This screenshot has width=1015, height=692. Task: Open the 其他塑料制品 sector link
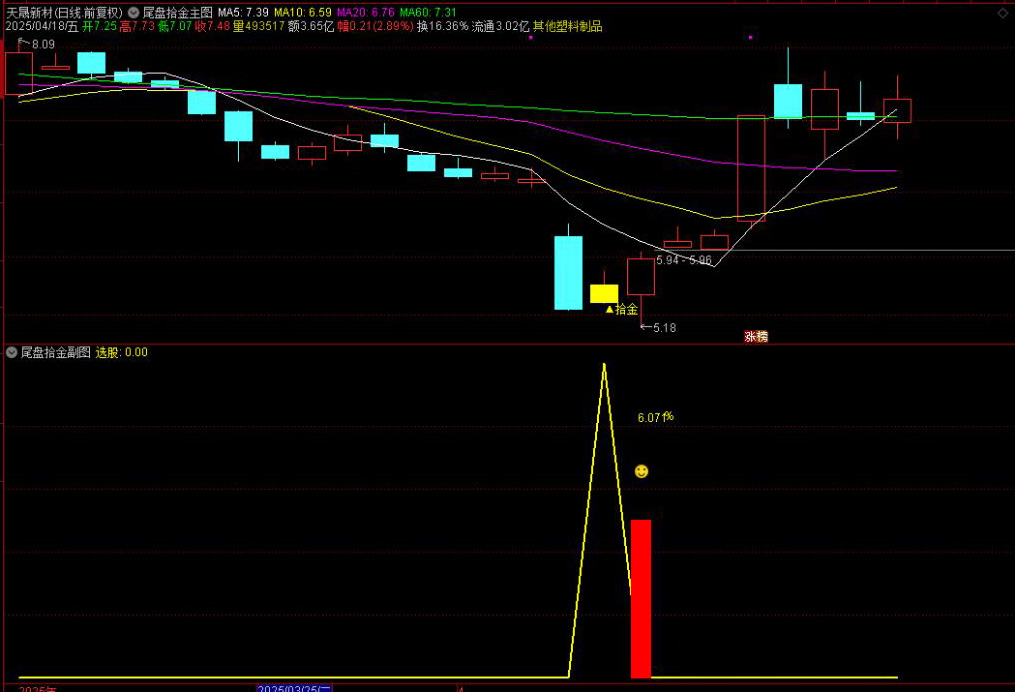[x=567, y=26]
